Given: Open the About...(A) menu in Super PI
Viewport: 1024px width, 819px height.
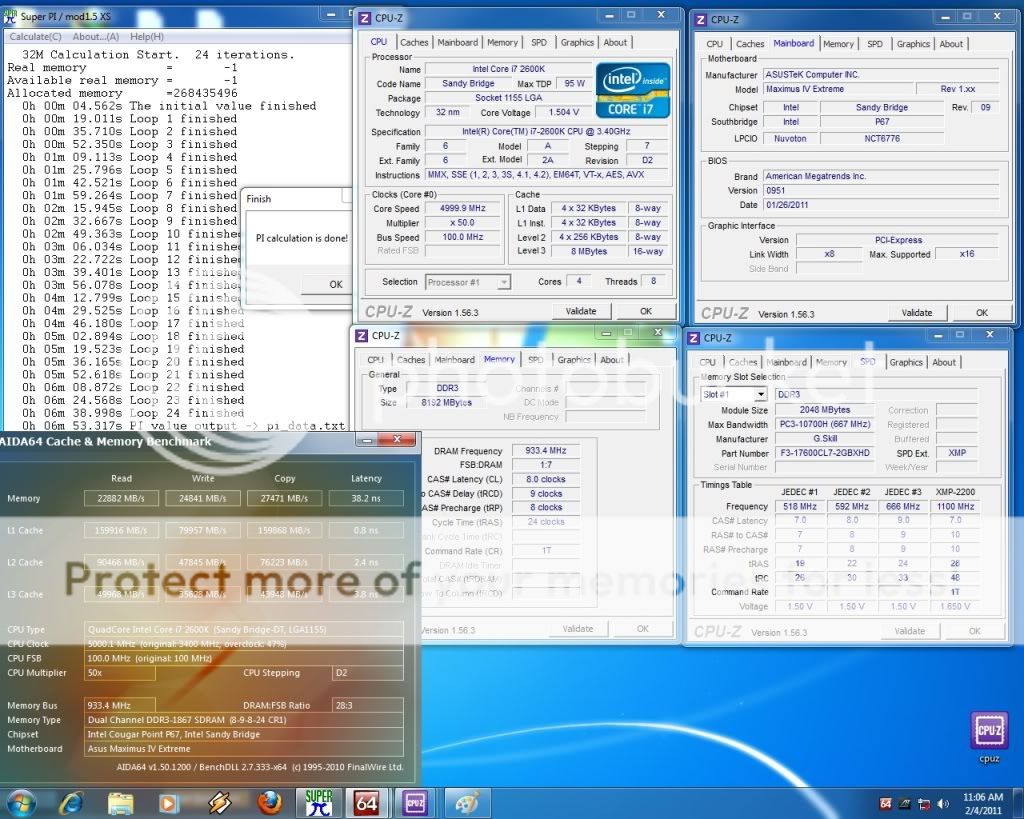Looking at the screenshot, I should 96,37.
